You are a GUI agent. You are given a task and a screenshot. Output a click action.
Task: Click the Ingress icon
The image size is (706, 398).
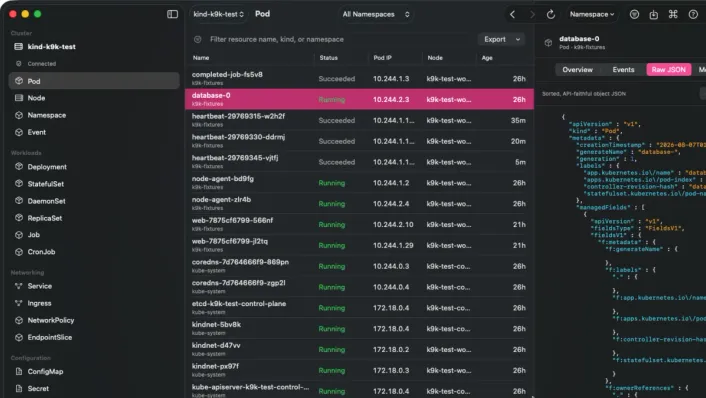[x=19, y=303]
